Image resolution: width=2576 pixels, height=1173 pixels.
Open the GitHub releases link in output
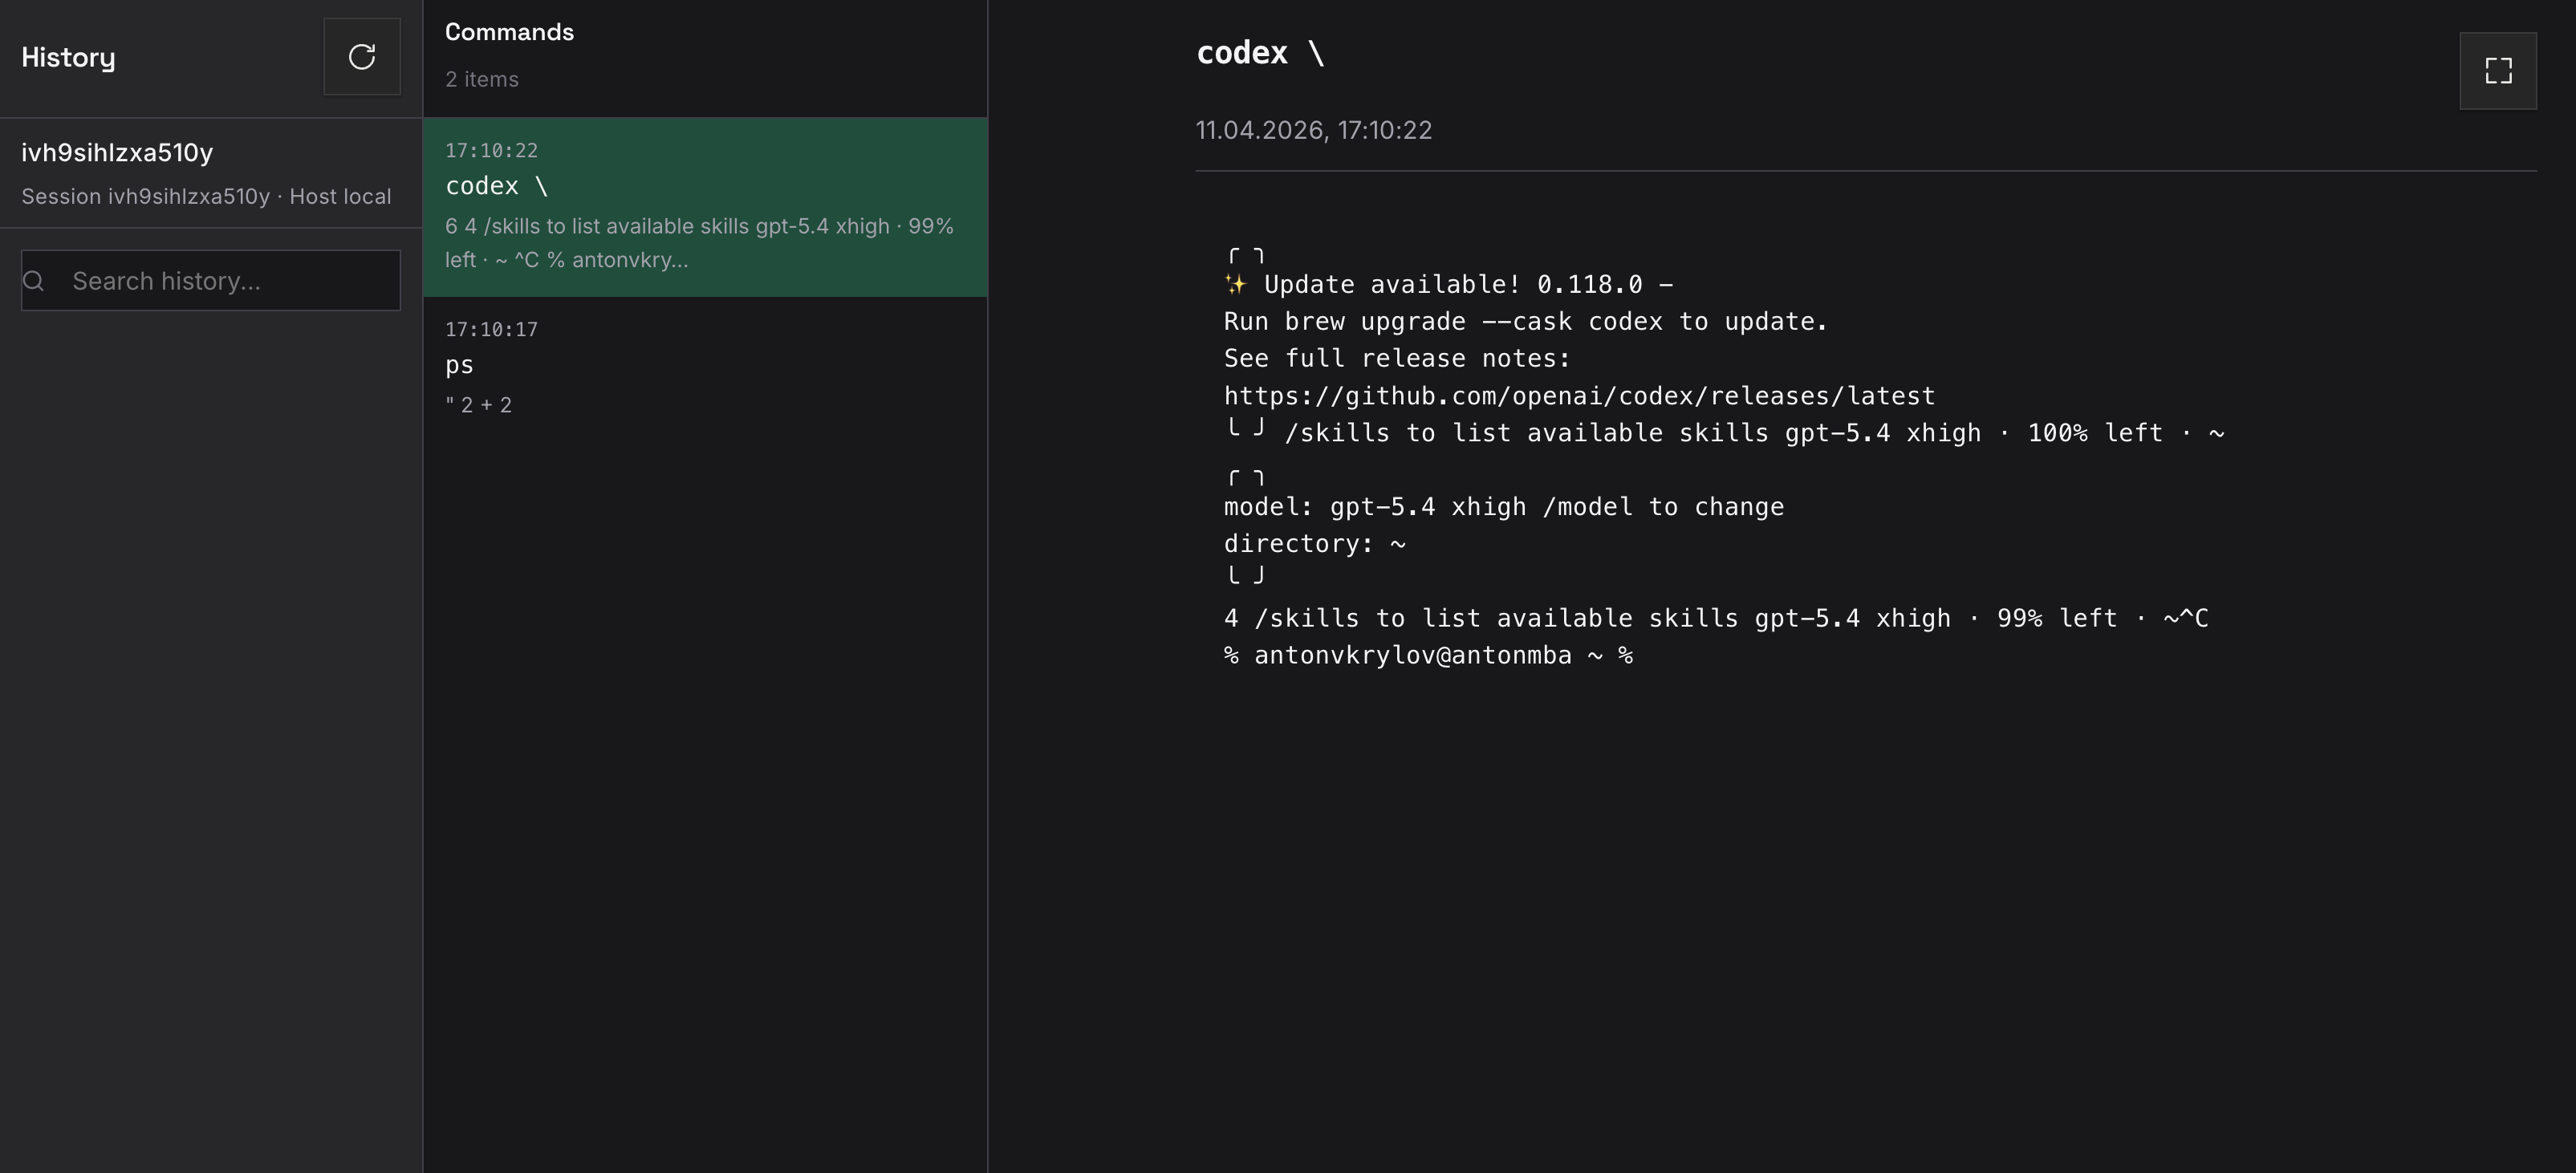click(x=1578, y=395)
